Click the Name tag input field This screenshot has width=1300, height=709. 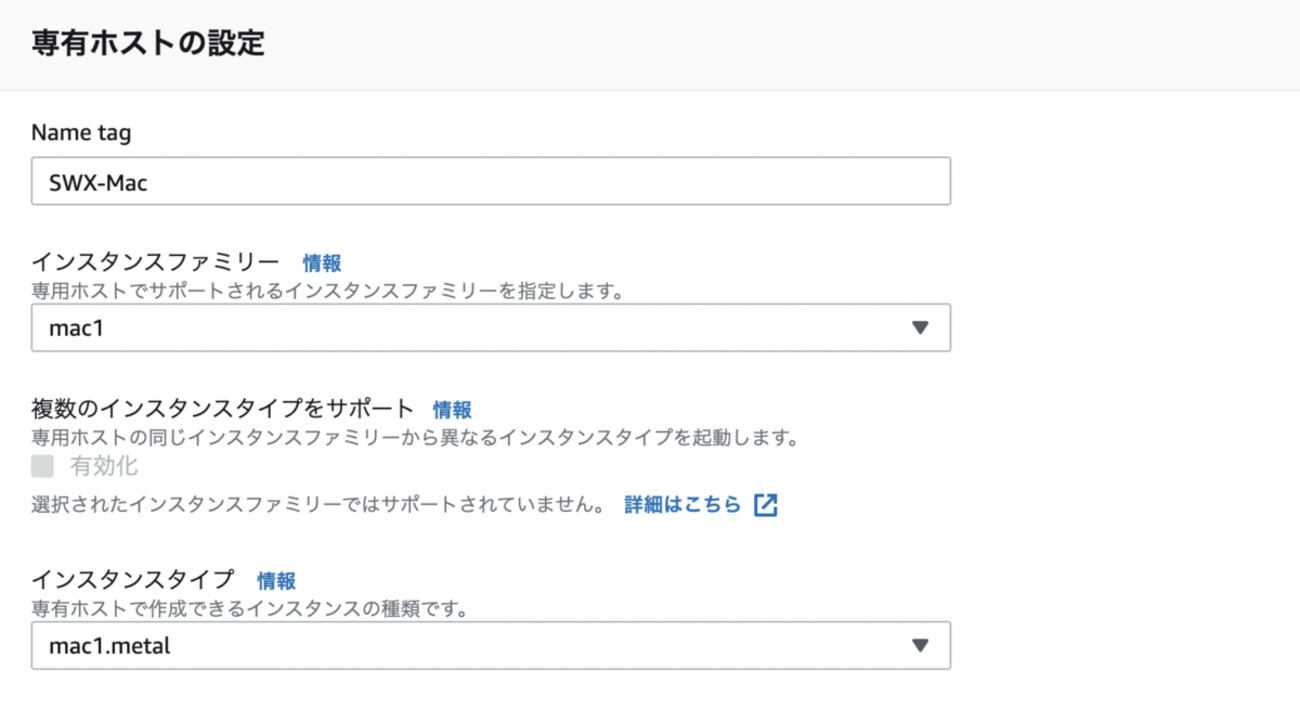[490, 182]
